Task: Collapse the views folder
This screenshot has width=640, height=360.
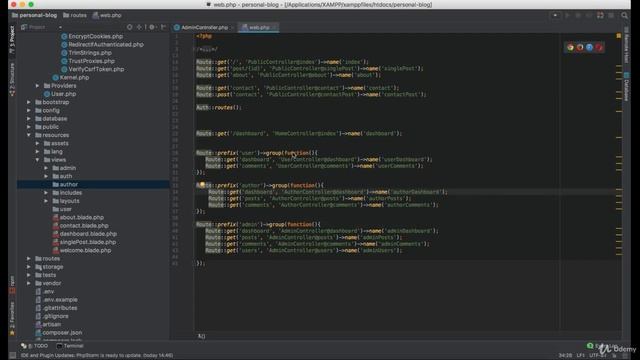Action: (37, 160)
